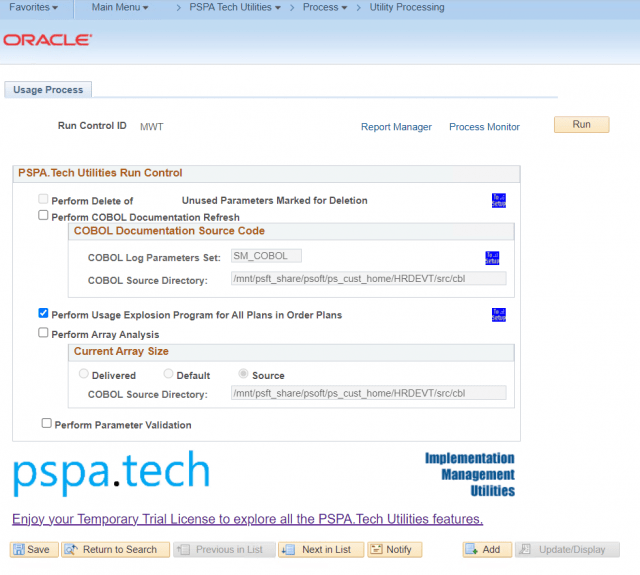Click the Run button
Image resolution: width=640 pixels, height=575 pixels.
pos(581,124)
